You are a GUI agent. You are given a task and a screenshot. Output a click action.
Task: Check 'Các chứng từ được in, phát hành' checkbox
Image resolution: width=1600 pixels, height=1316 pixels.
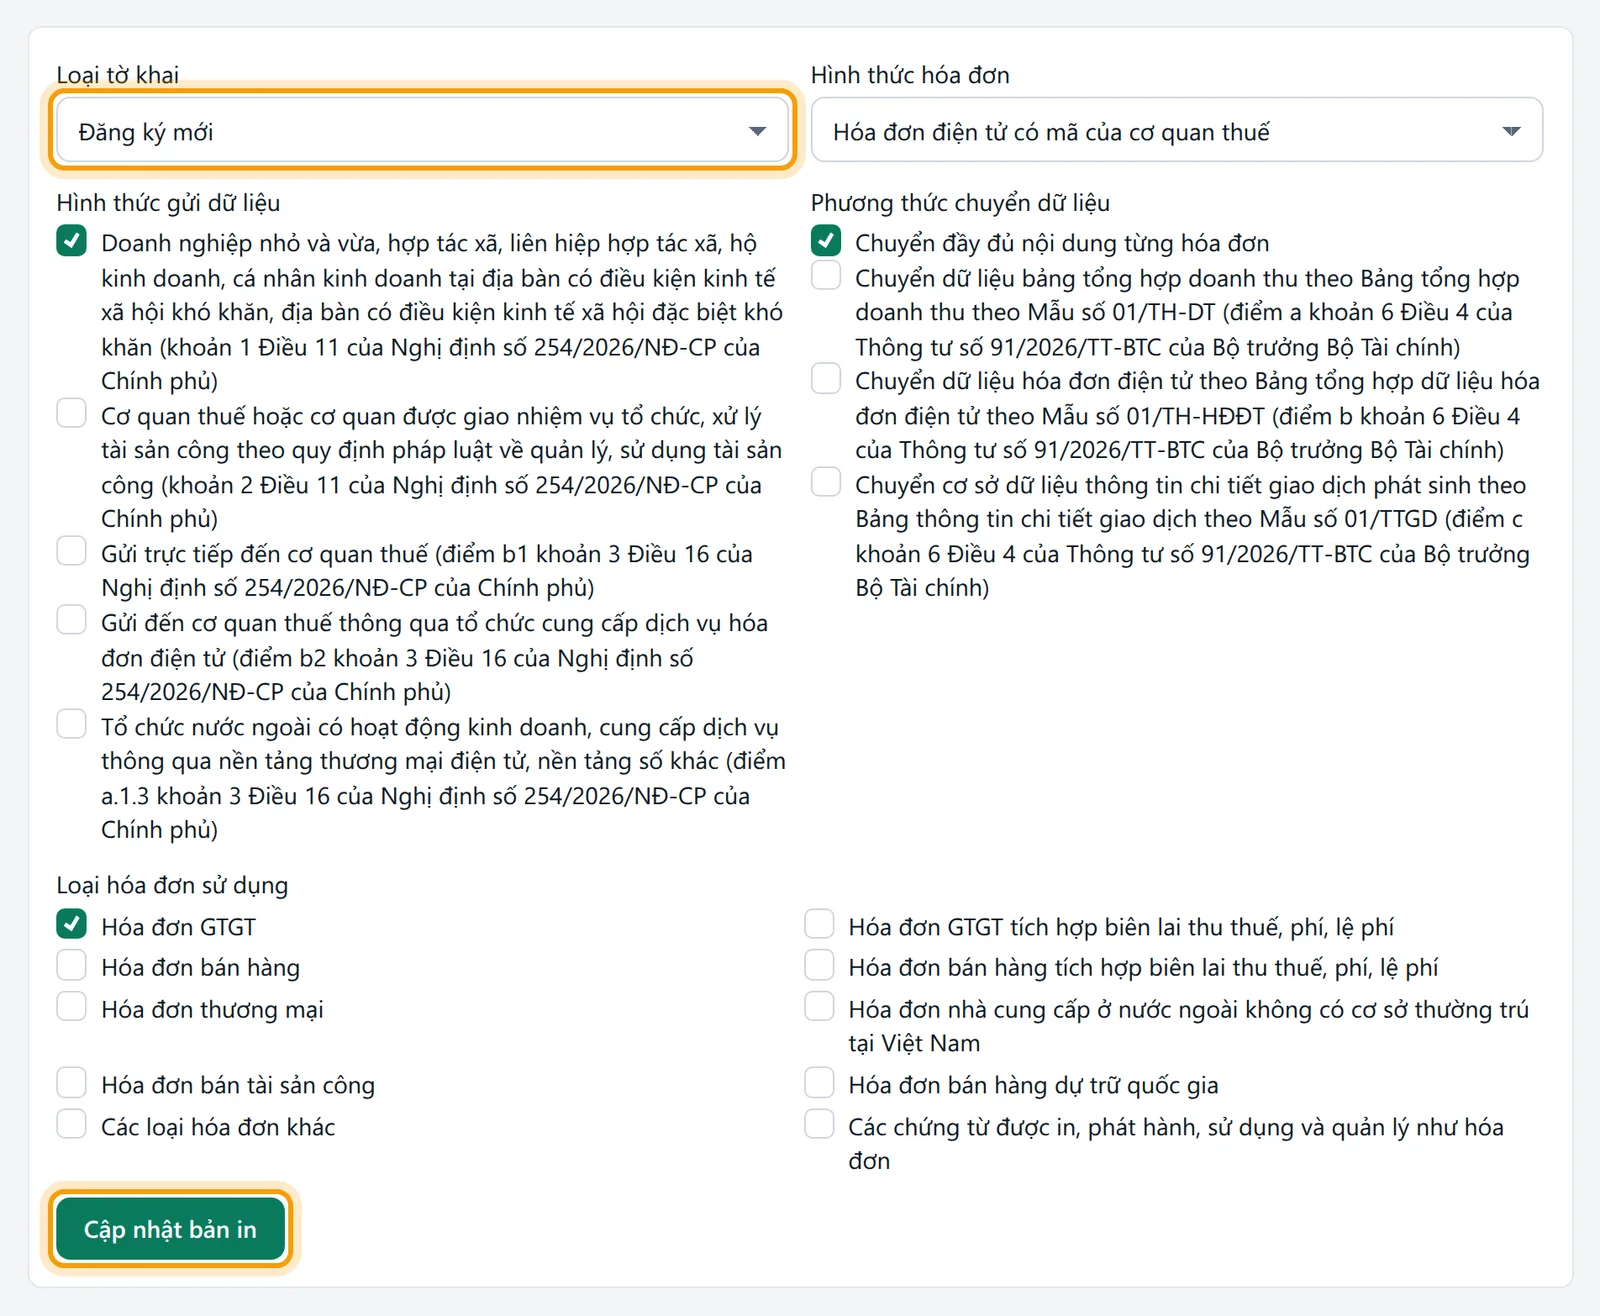click(819, 1124)
